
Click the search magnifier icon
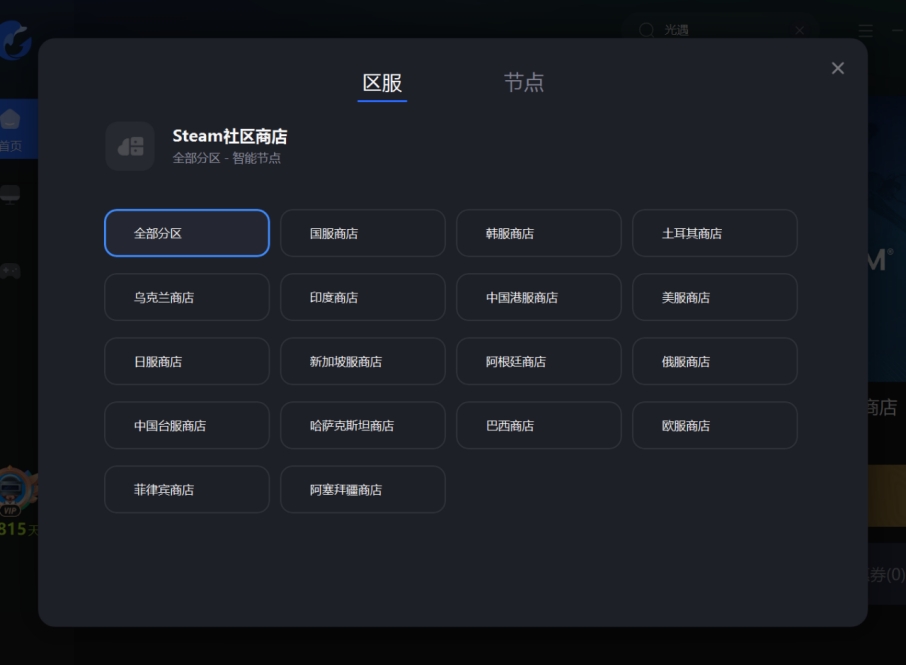646,31
